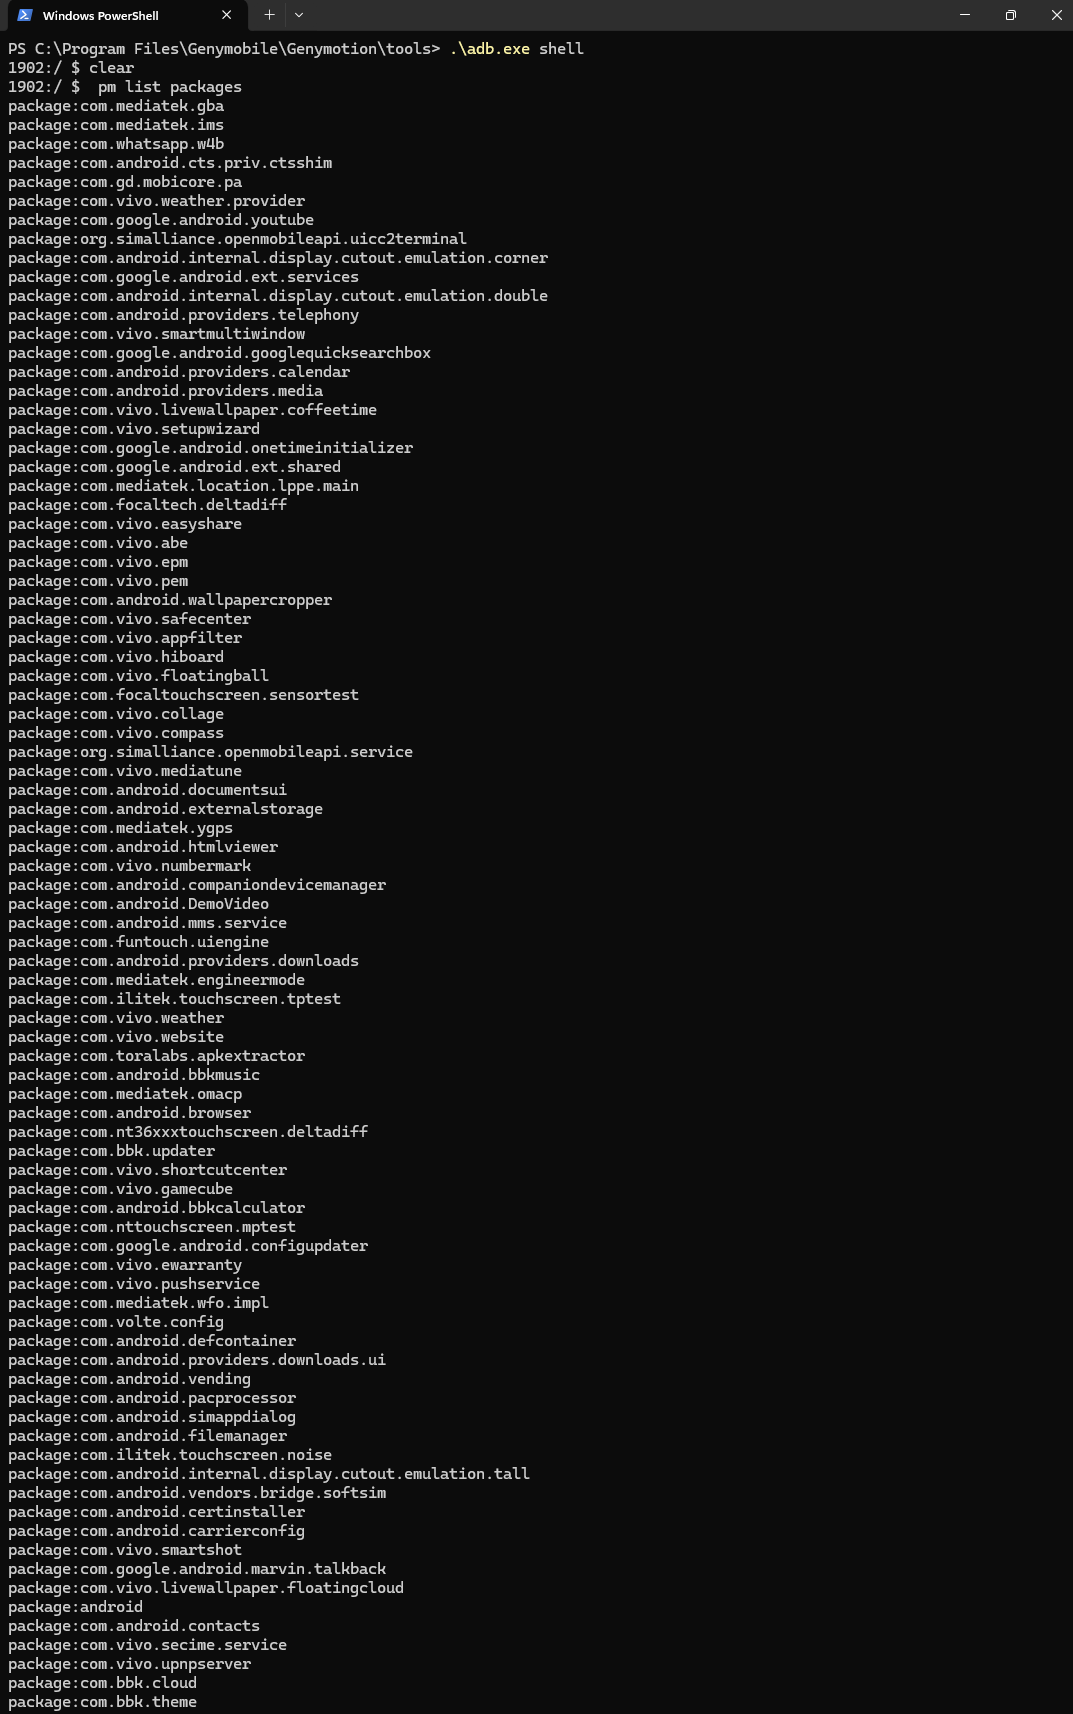The image size is (1073, 1714).
Task: Open a new terminal tab
Action: pyautogui.click(x=269, y=15)
